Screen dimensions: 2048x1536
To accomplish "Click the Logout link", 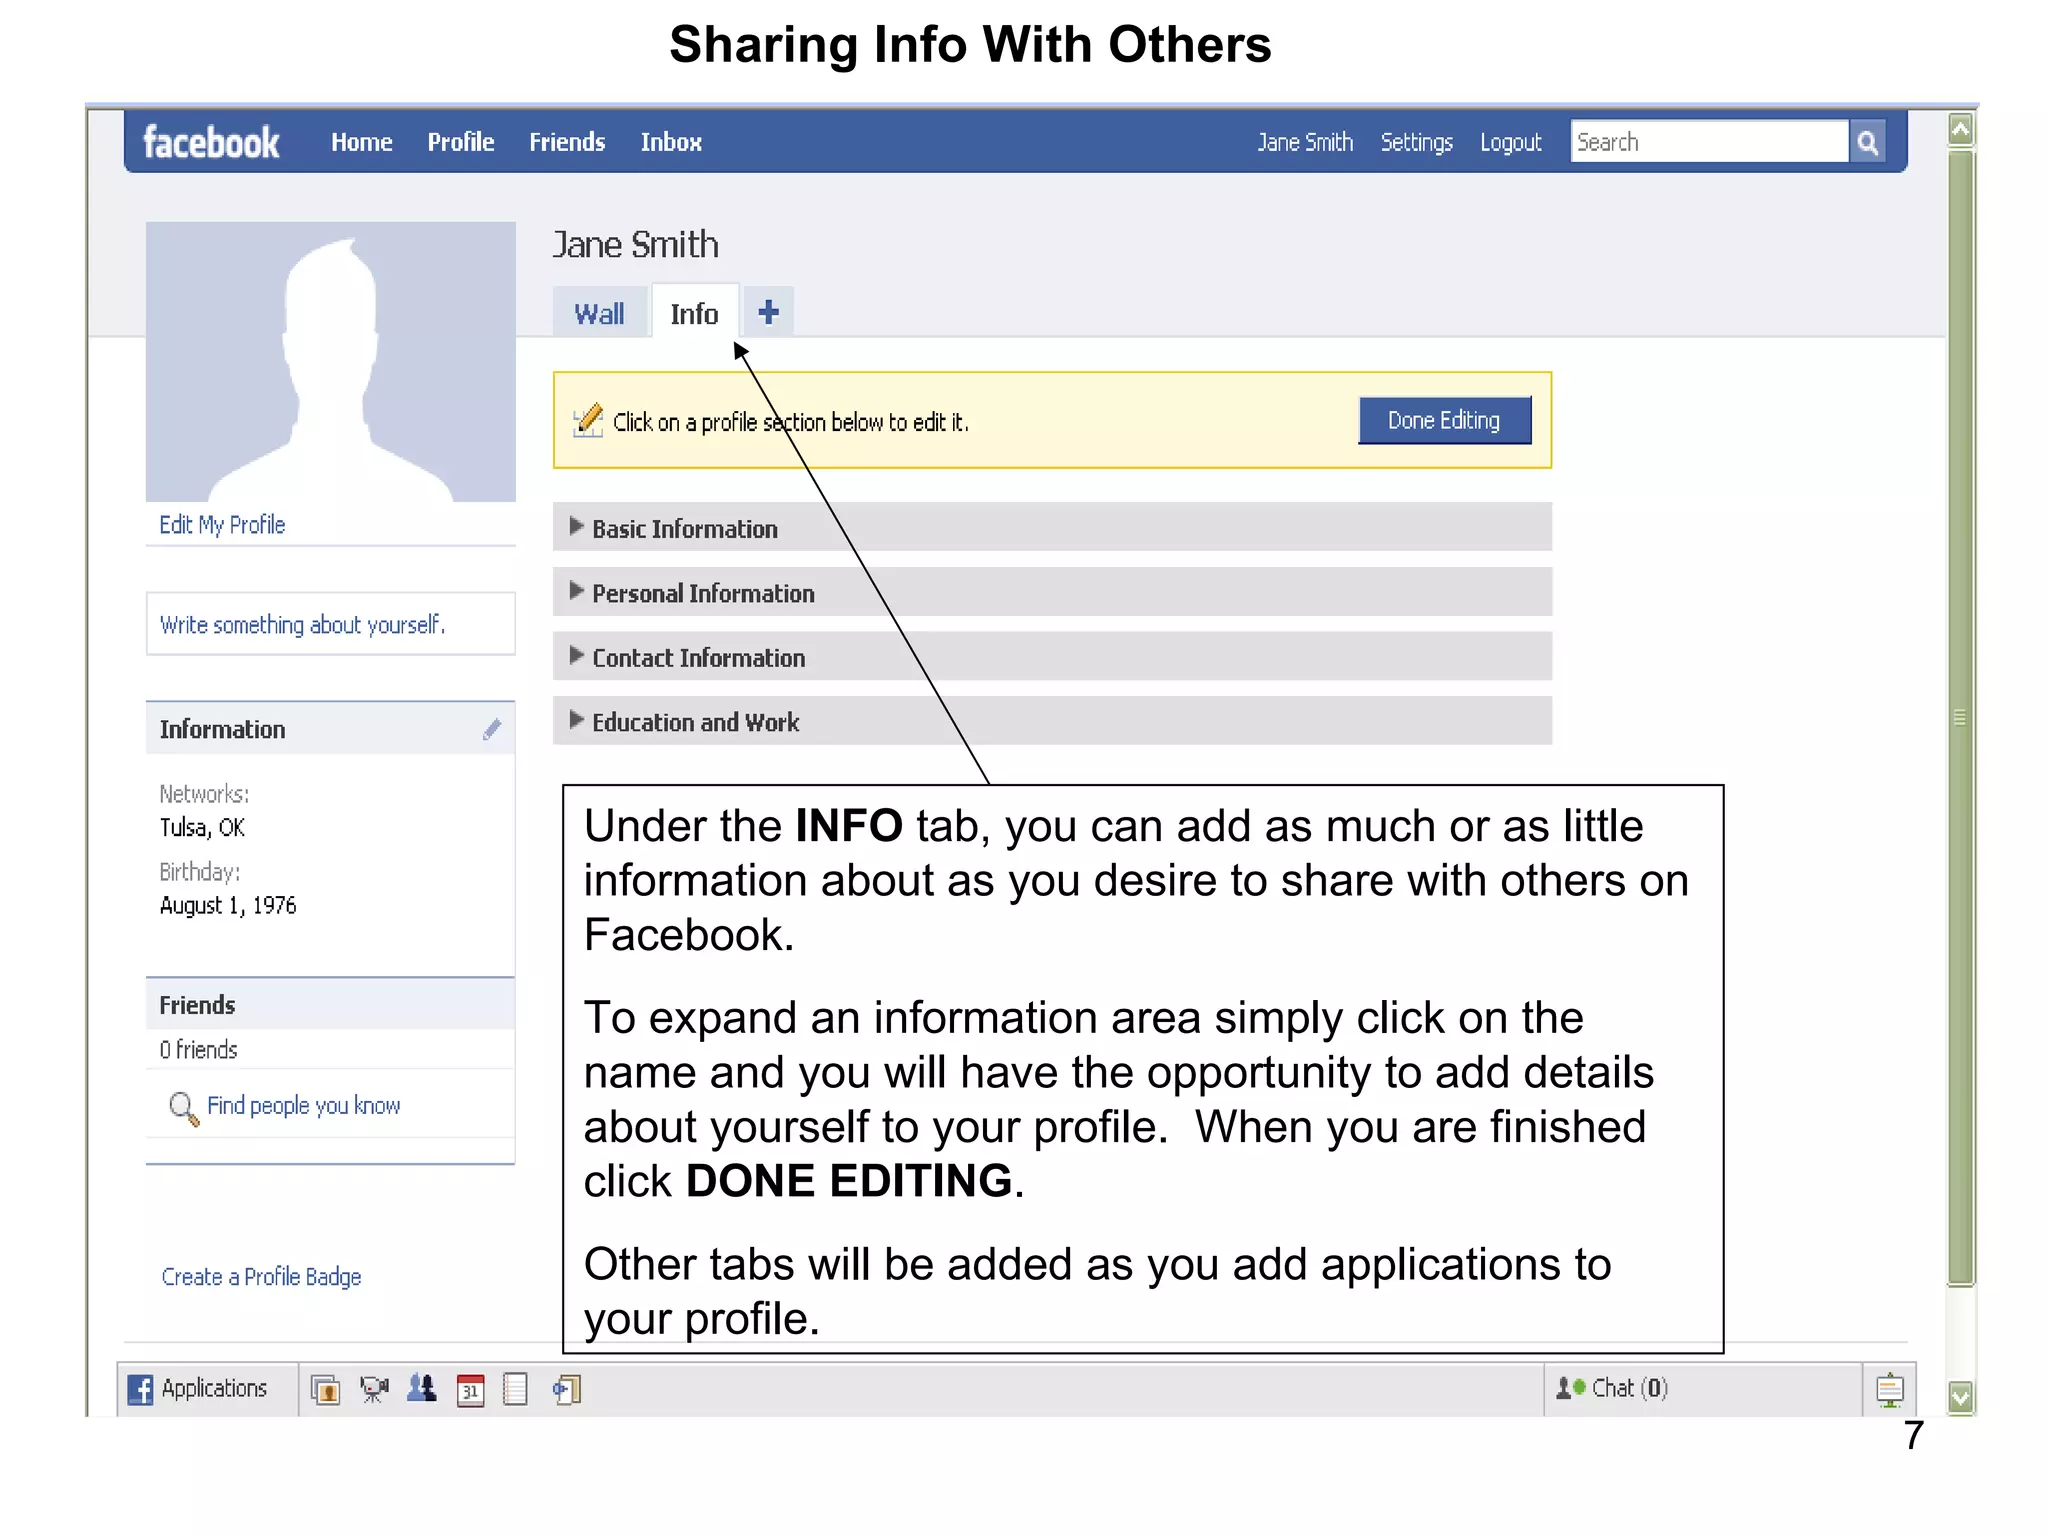I will (x=1511, y=142).
